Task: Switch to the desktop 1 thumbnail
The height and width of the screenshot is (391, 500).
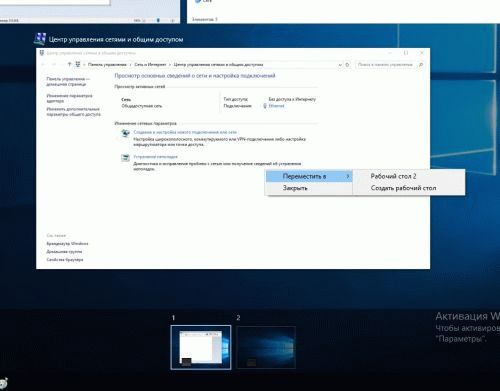Action: (201, 347)
